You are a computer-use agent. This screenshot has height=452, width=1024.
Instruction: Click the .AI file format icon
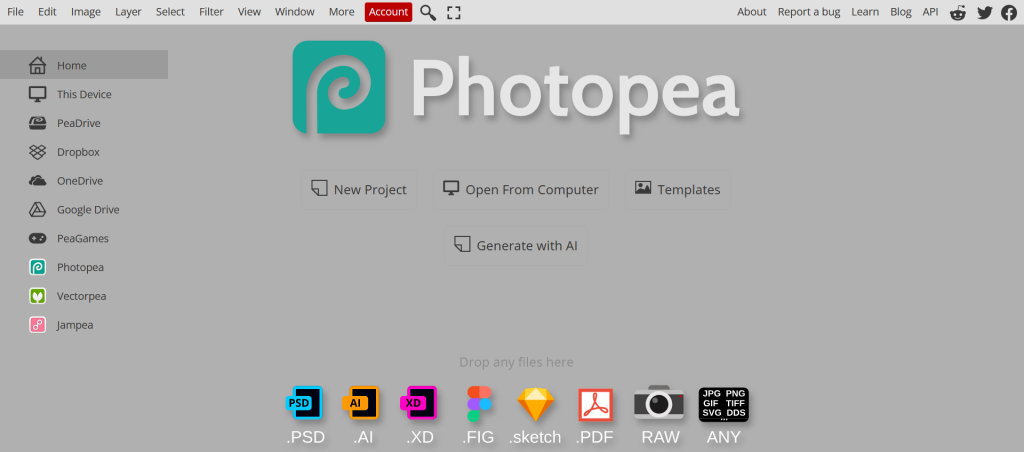coord(361,403)
